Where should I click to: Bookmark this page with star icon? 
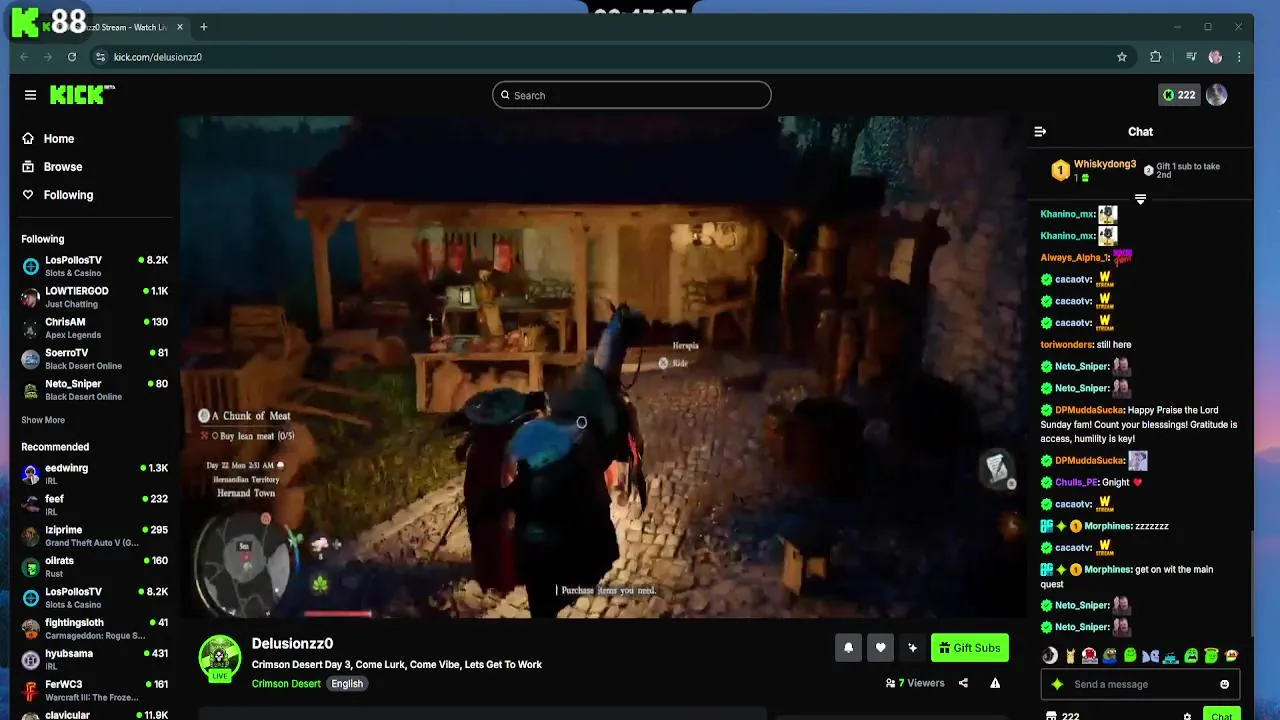[1122, 57]
